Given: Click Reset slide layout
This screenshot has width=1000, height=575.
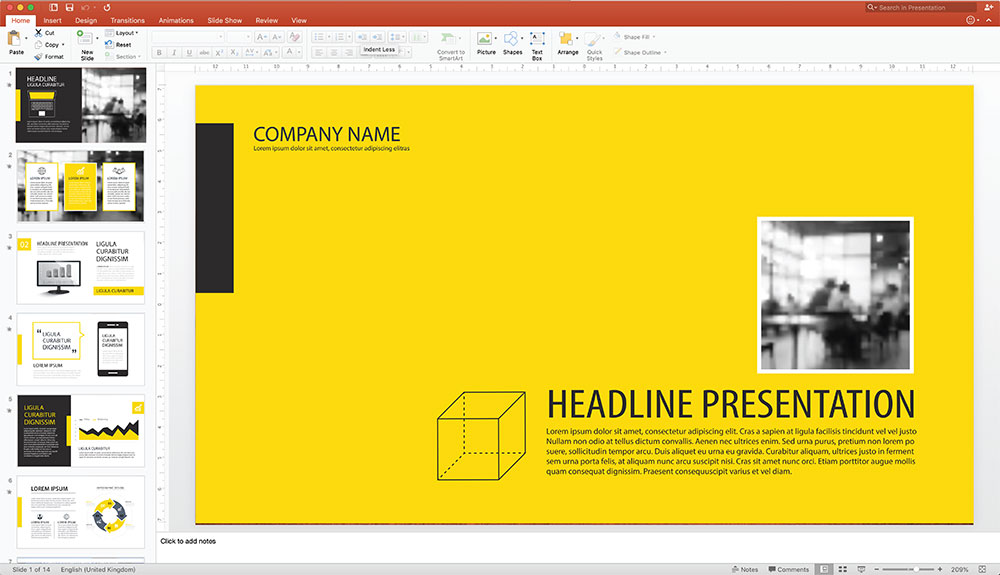Looking at the screenshot, I should pos(119,45).
